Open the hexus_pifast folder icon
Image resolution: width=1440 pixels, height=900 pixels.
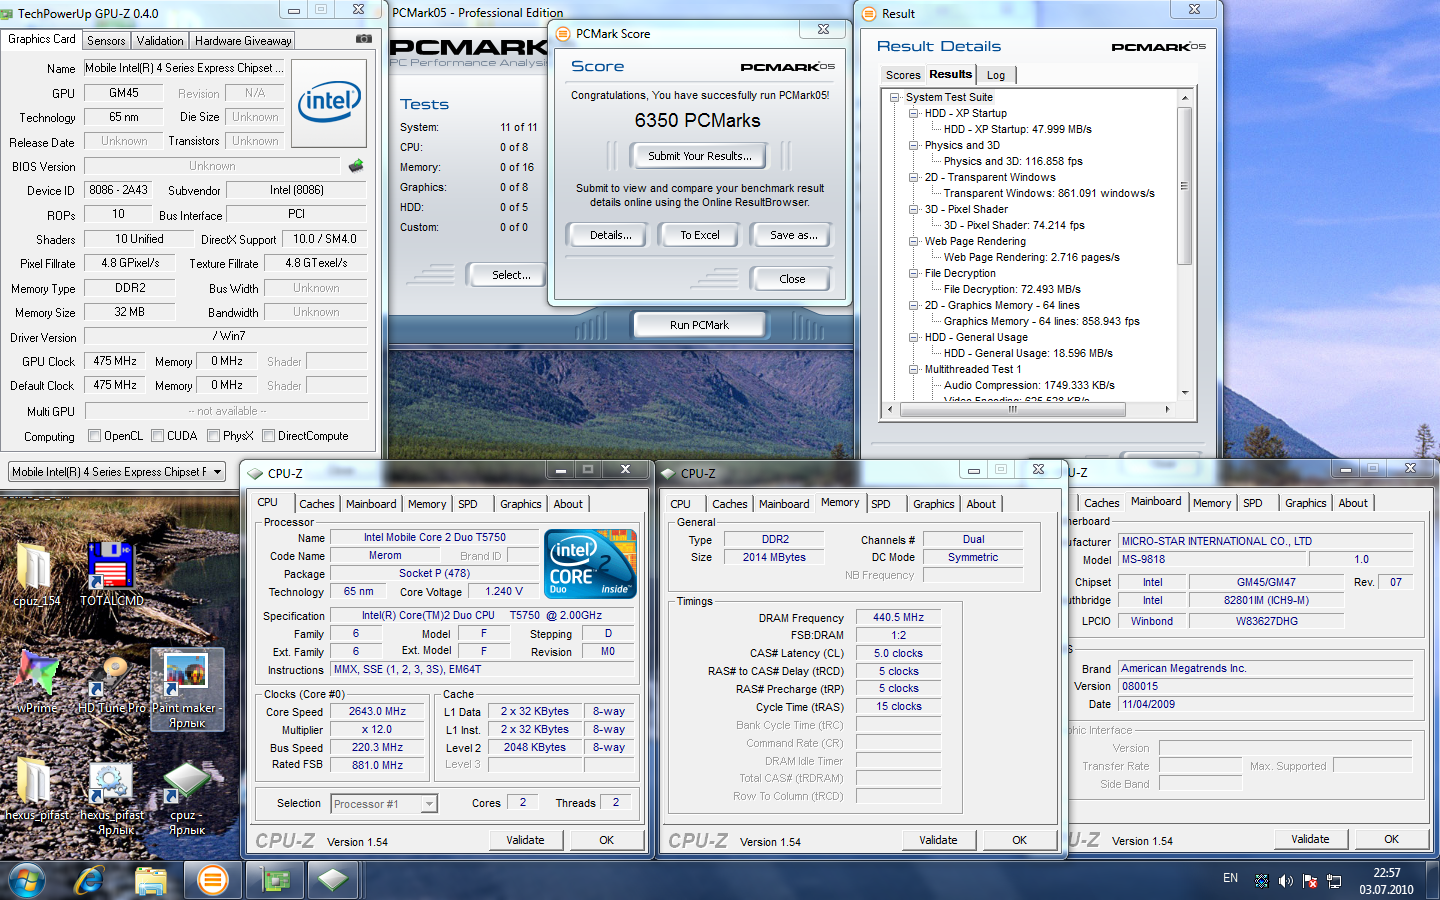click(37, 790)
